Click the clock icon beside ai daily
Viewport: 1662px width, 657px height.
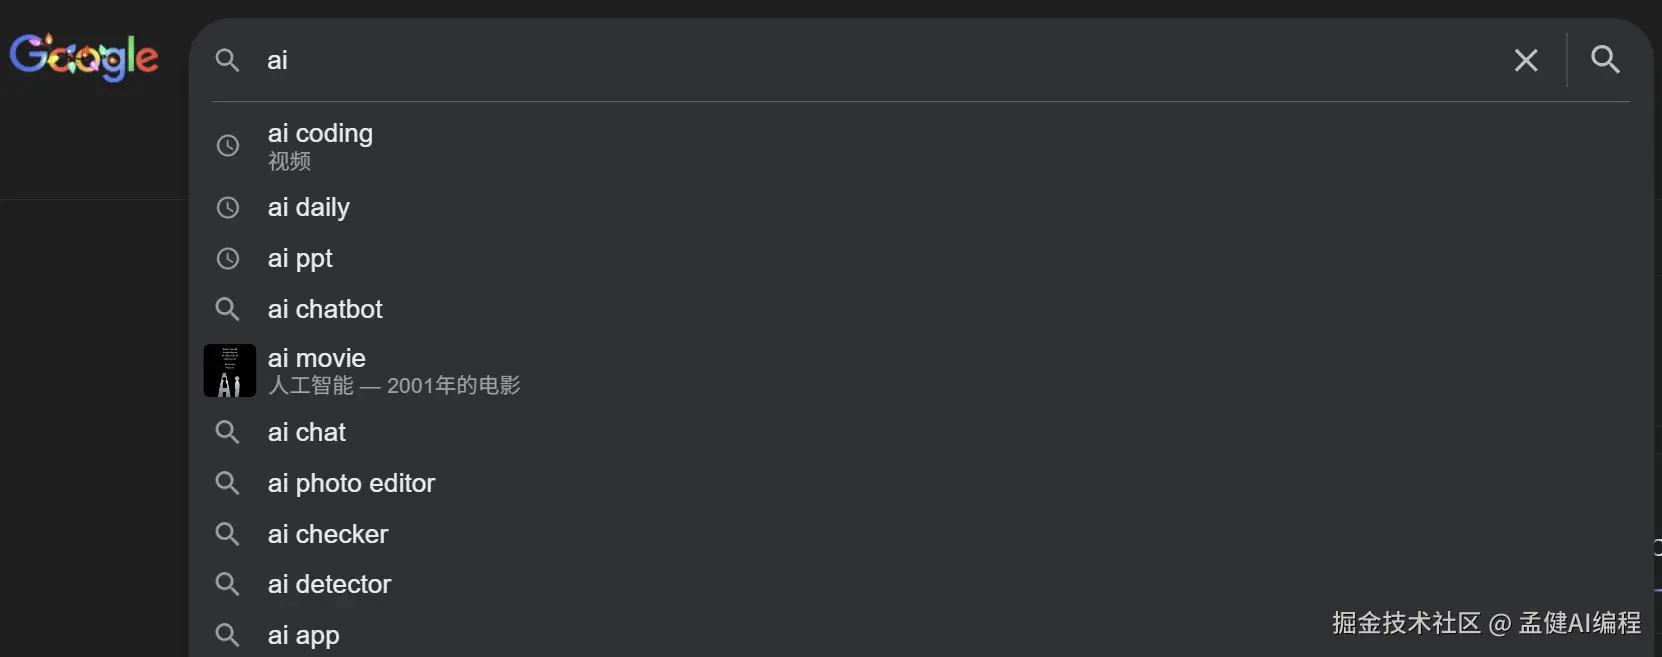coord(228,208)
